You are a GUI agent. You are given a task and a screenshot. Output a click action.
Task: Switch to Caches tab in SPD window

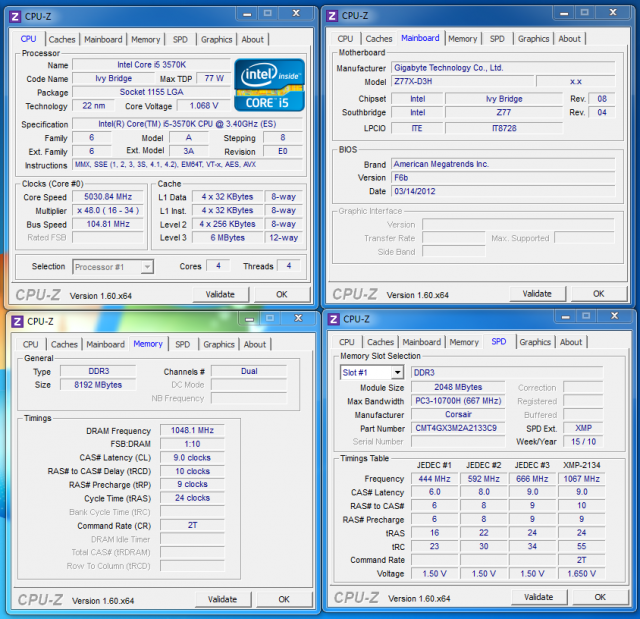click(x=381, y=342)
